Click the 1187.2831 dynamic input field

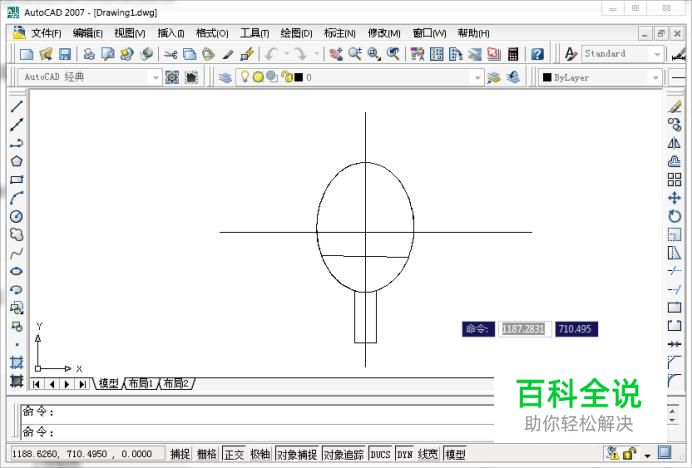click(x=523, y=329)
